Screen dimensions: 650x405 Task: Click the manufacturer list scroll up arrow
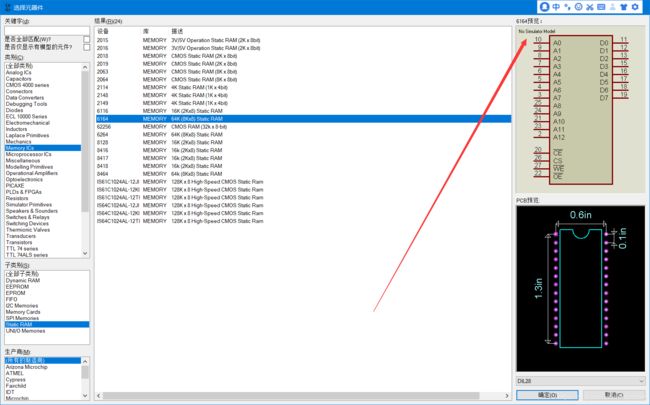[85, 361]
